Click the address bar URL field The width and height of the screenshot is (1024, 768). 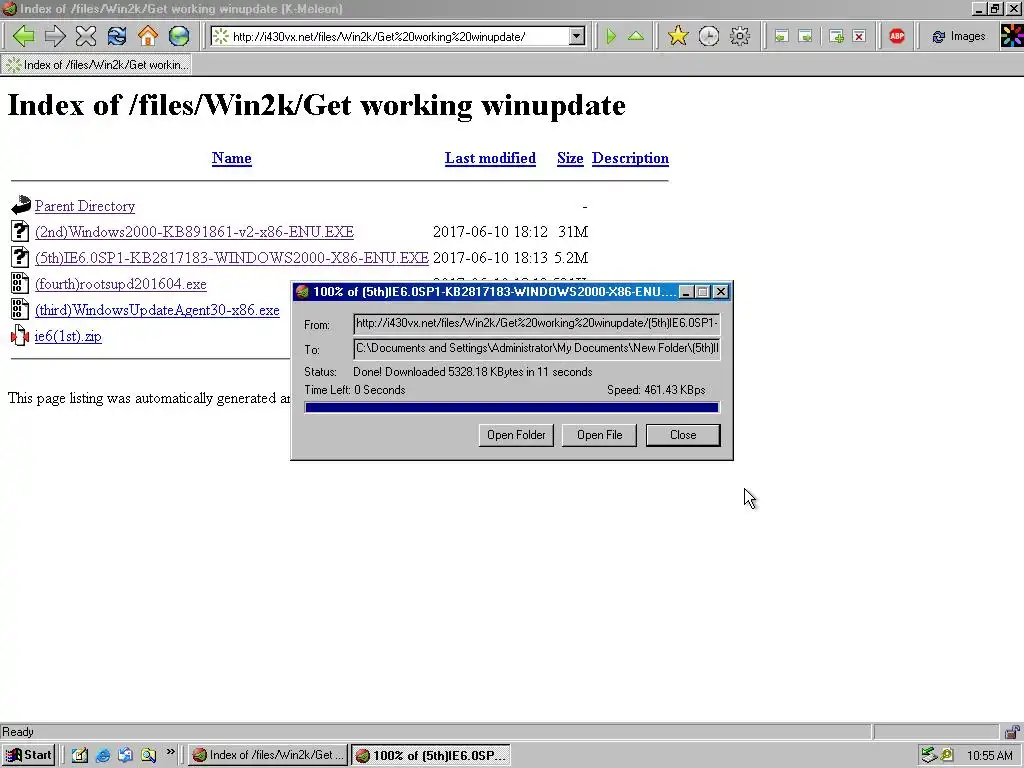click(398, 37)
